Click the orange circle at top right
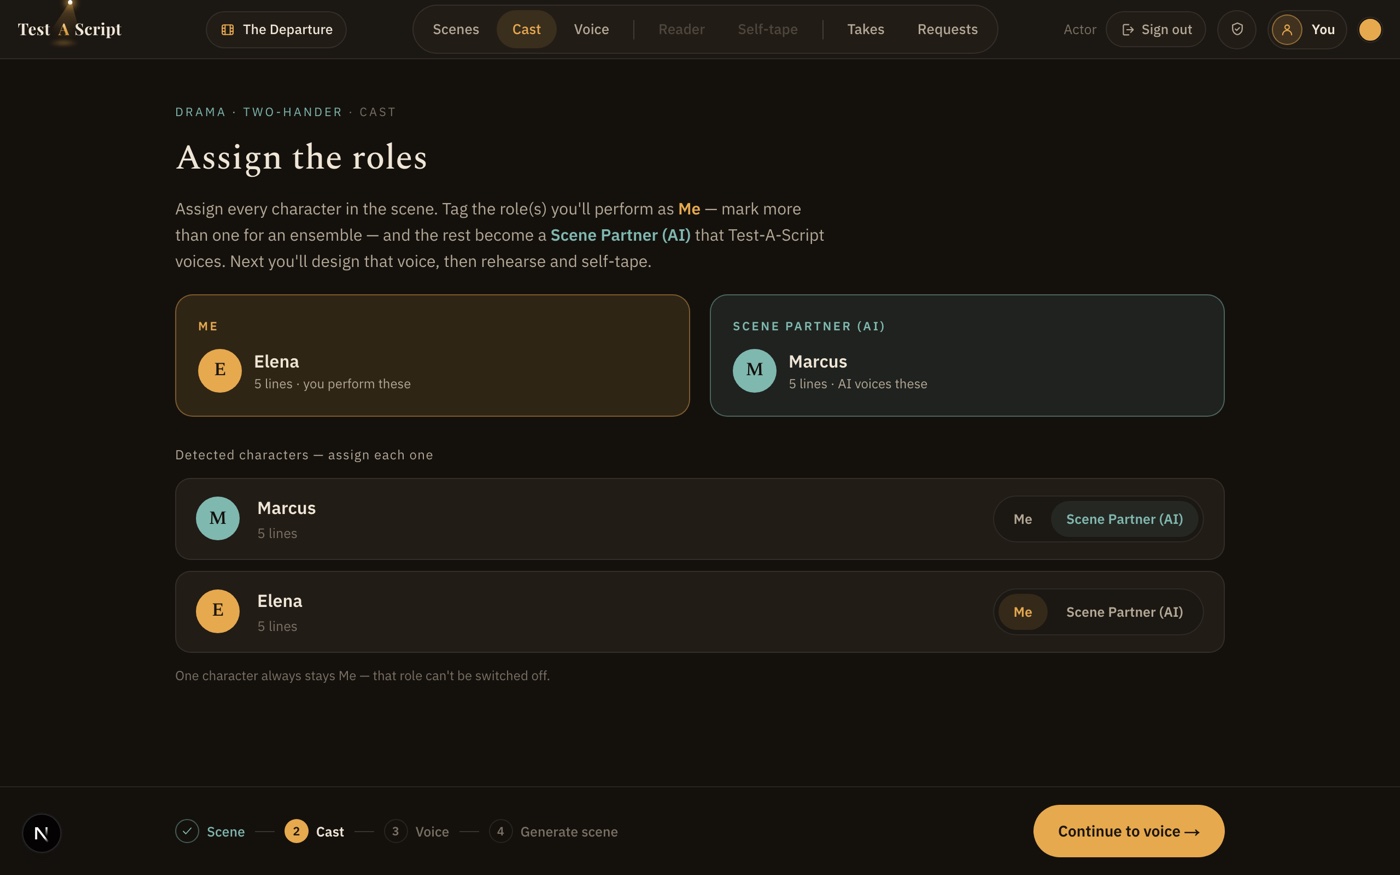Image resolution: width=1400 pixels, height=875 pixels. click(1370, 29)
